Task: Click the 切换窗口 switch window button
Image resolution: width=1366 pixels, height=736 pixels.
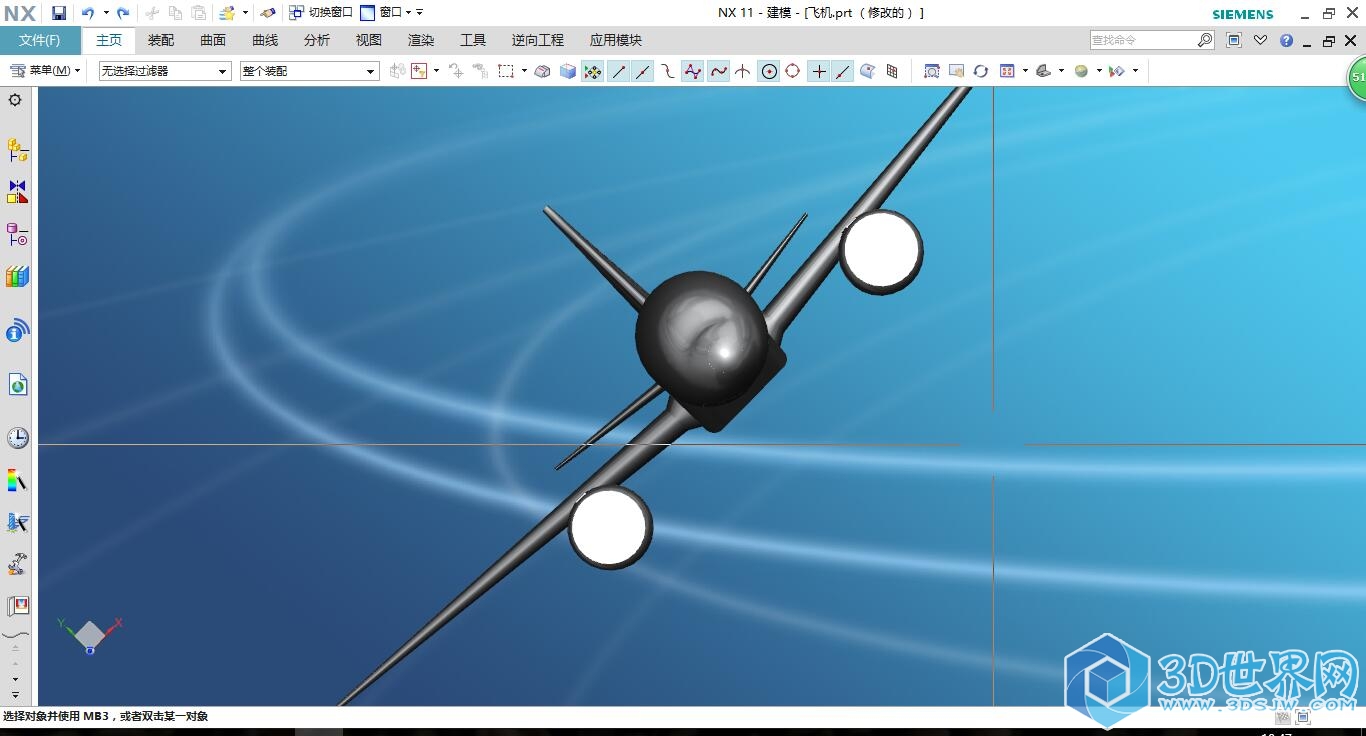Action: pyautogui.click(x=321, y=13)
